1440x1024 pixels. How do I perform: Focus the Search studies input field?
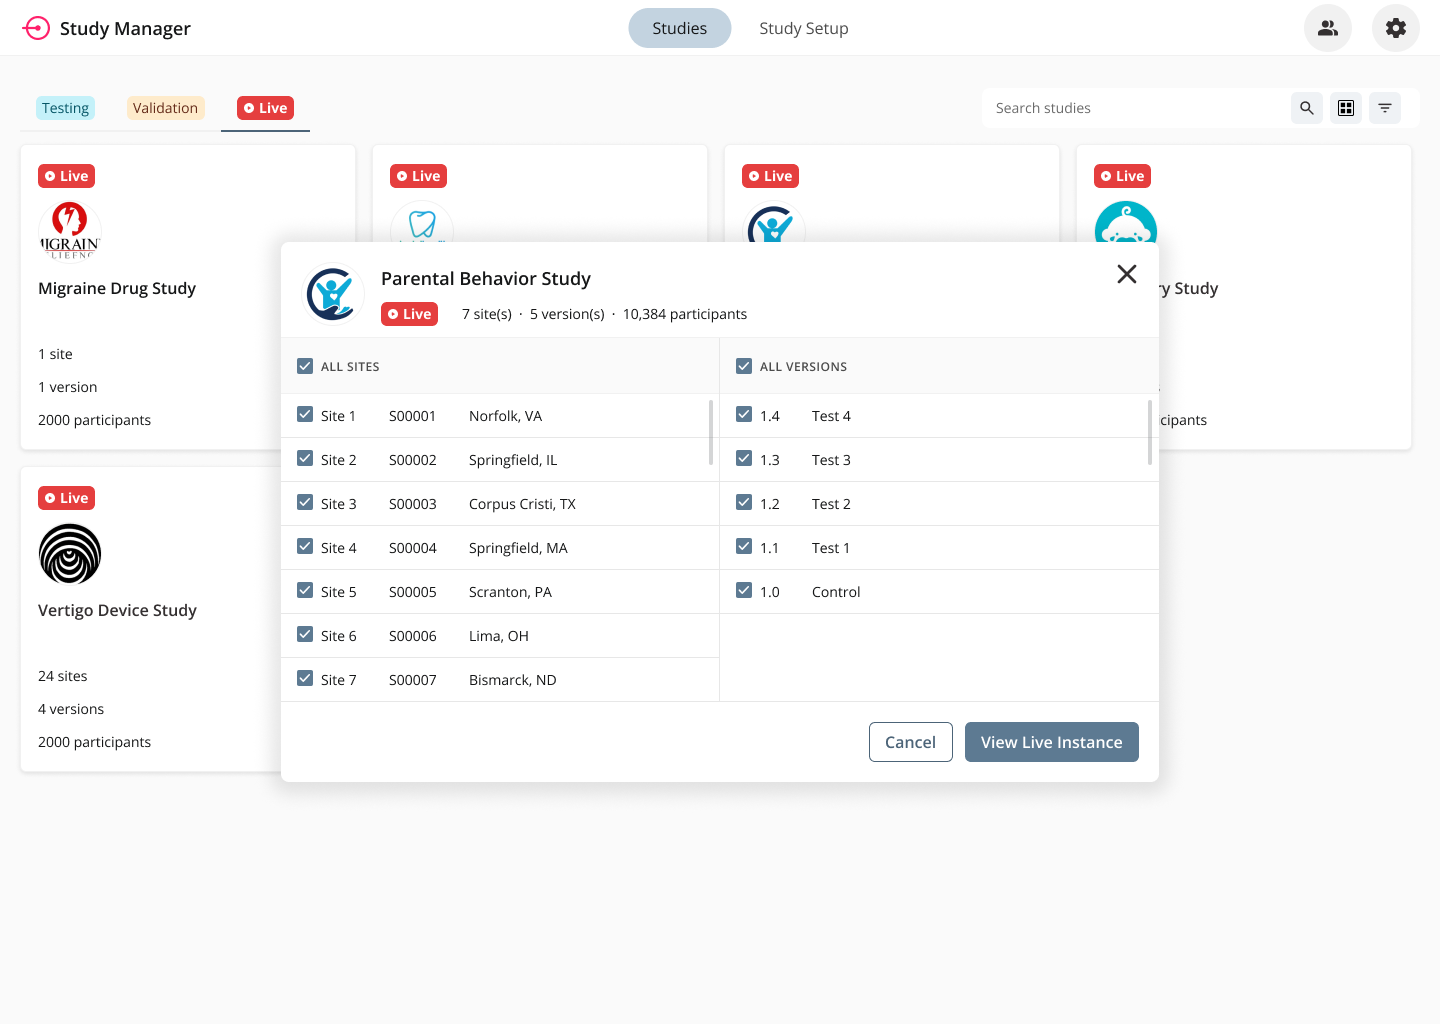pyautogui.click(x=1135, y=108)
